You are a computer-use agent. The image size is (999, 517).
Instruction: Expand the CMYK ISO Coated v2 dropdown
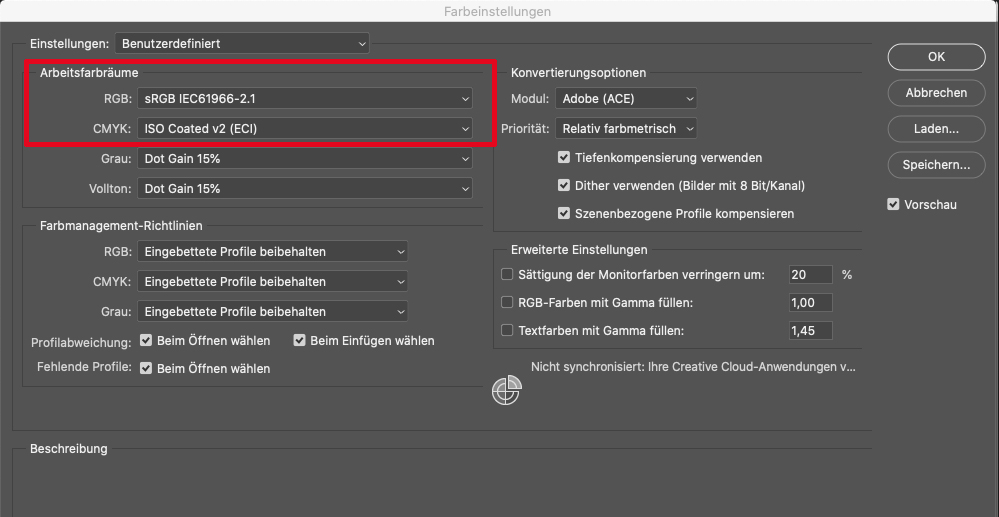pyautogui.click(x=305, y=129)
